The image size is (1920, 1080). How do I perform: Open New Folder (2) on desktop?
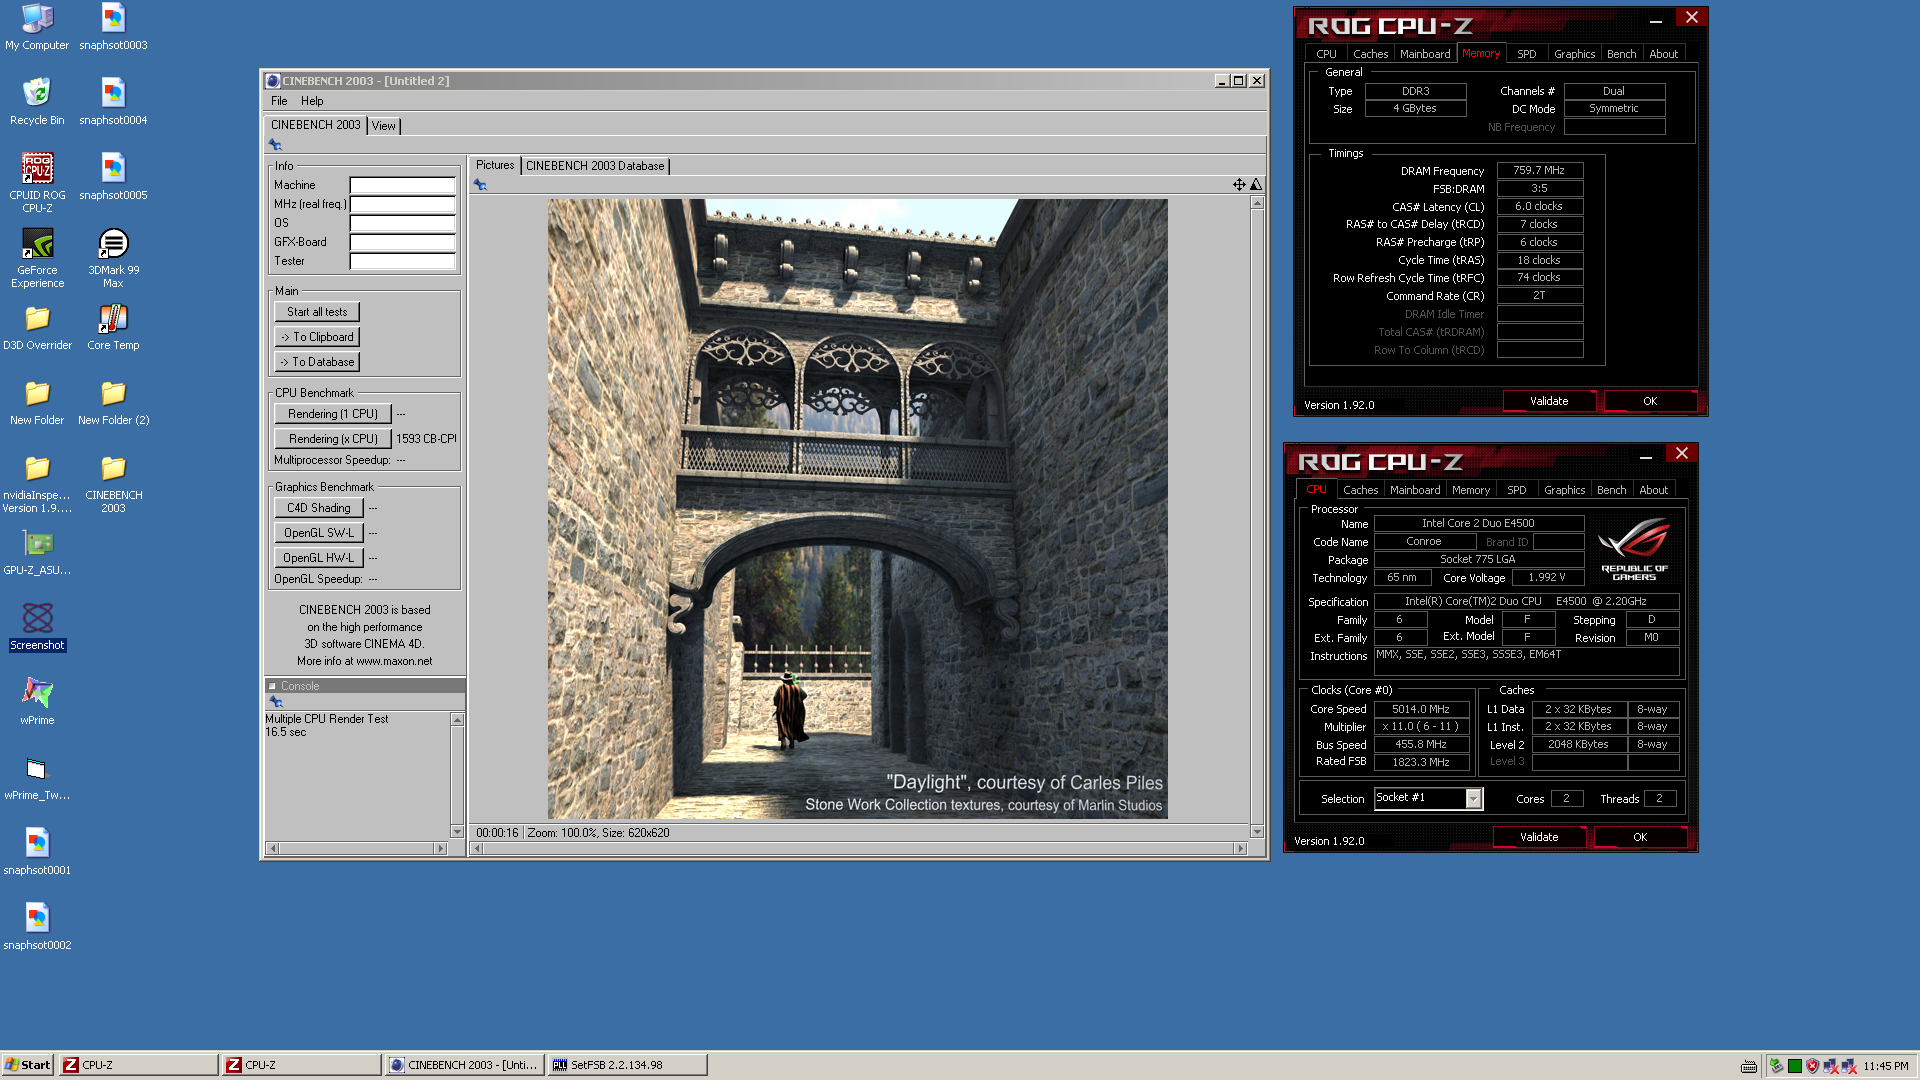pos(113,403)
